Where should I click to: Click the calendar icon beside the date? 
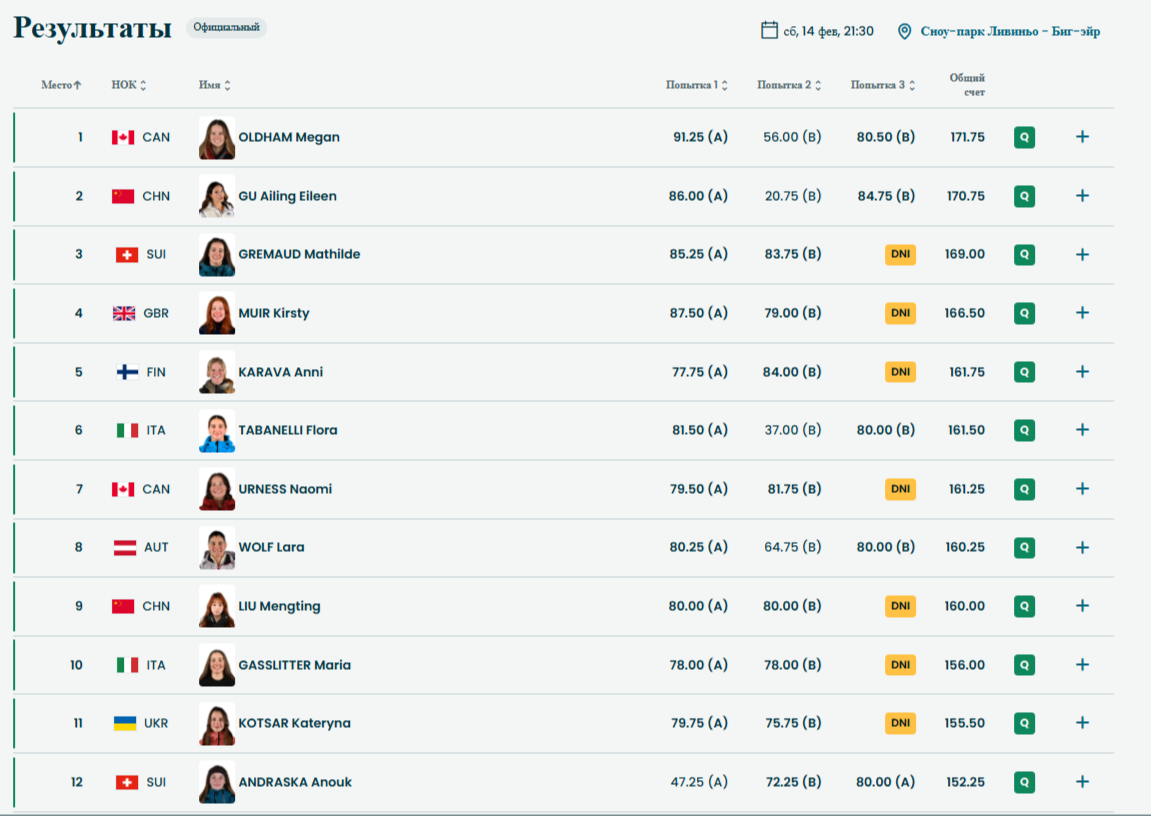pyautogui.click(x=769, y=30)
